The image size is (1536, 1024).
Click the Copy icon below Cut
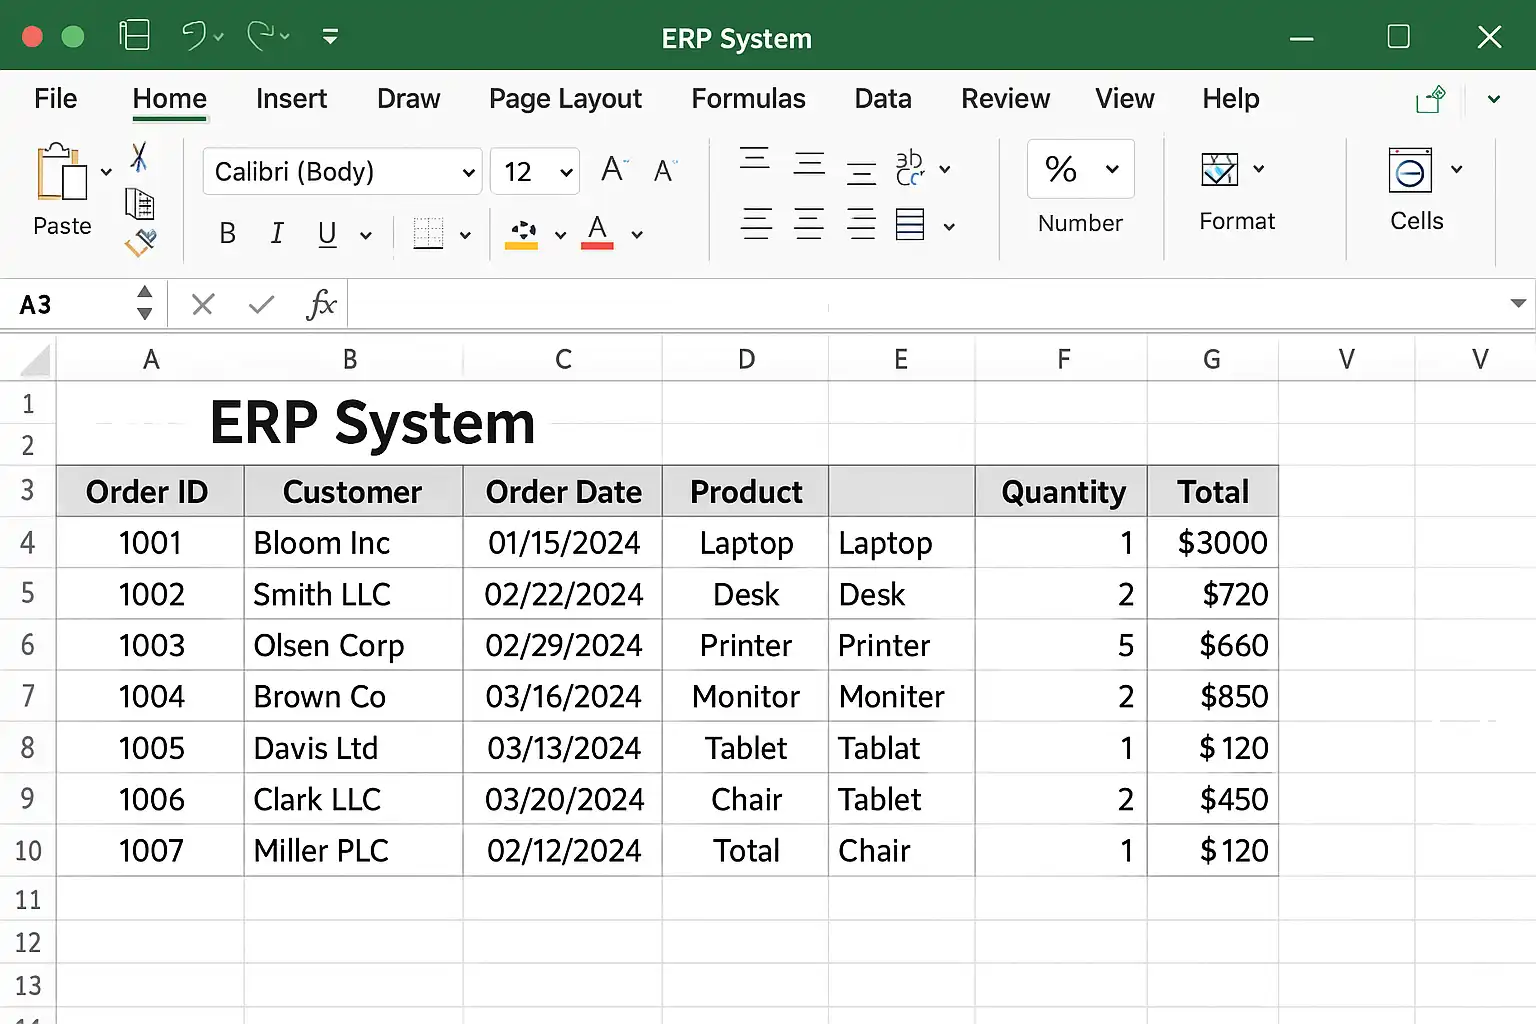(139, 204)
